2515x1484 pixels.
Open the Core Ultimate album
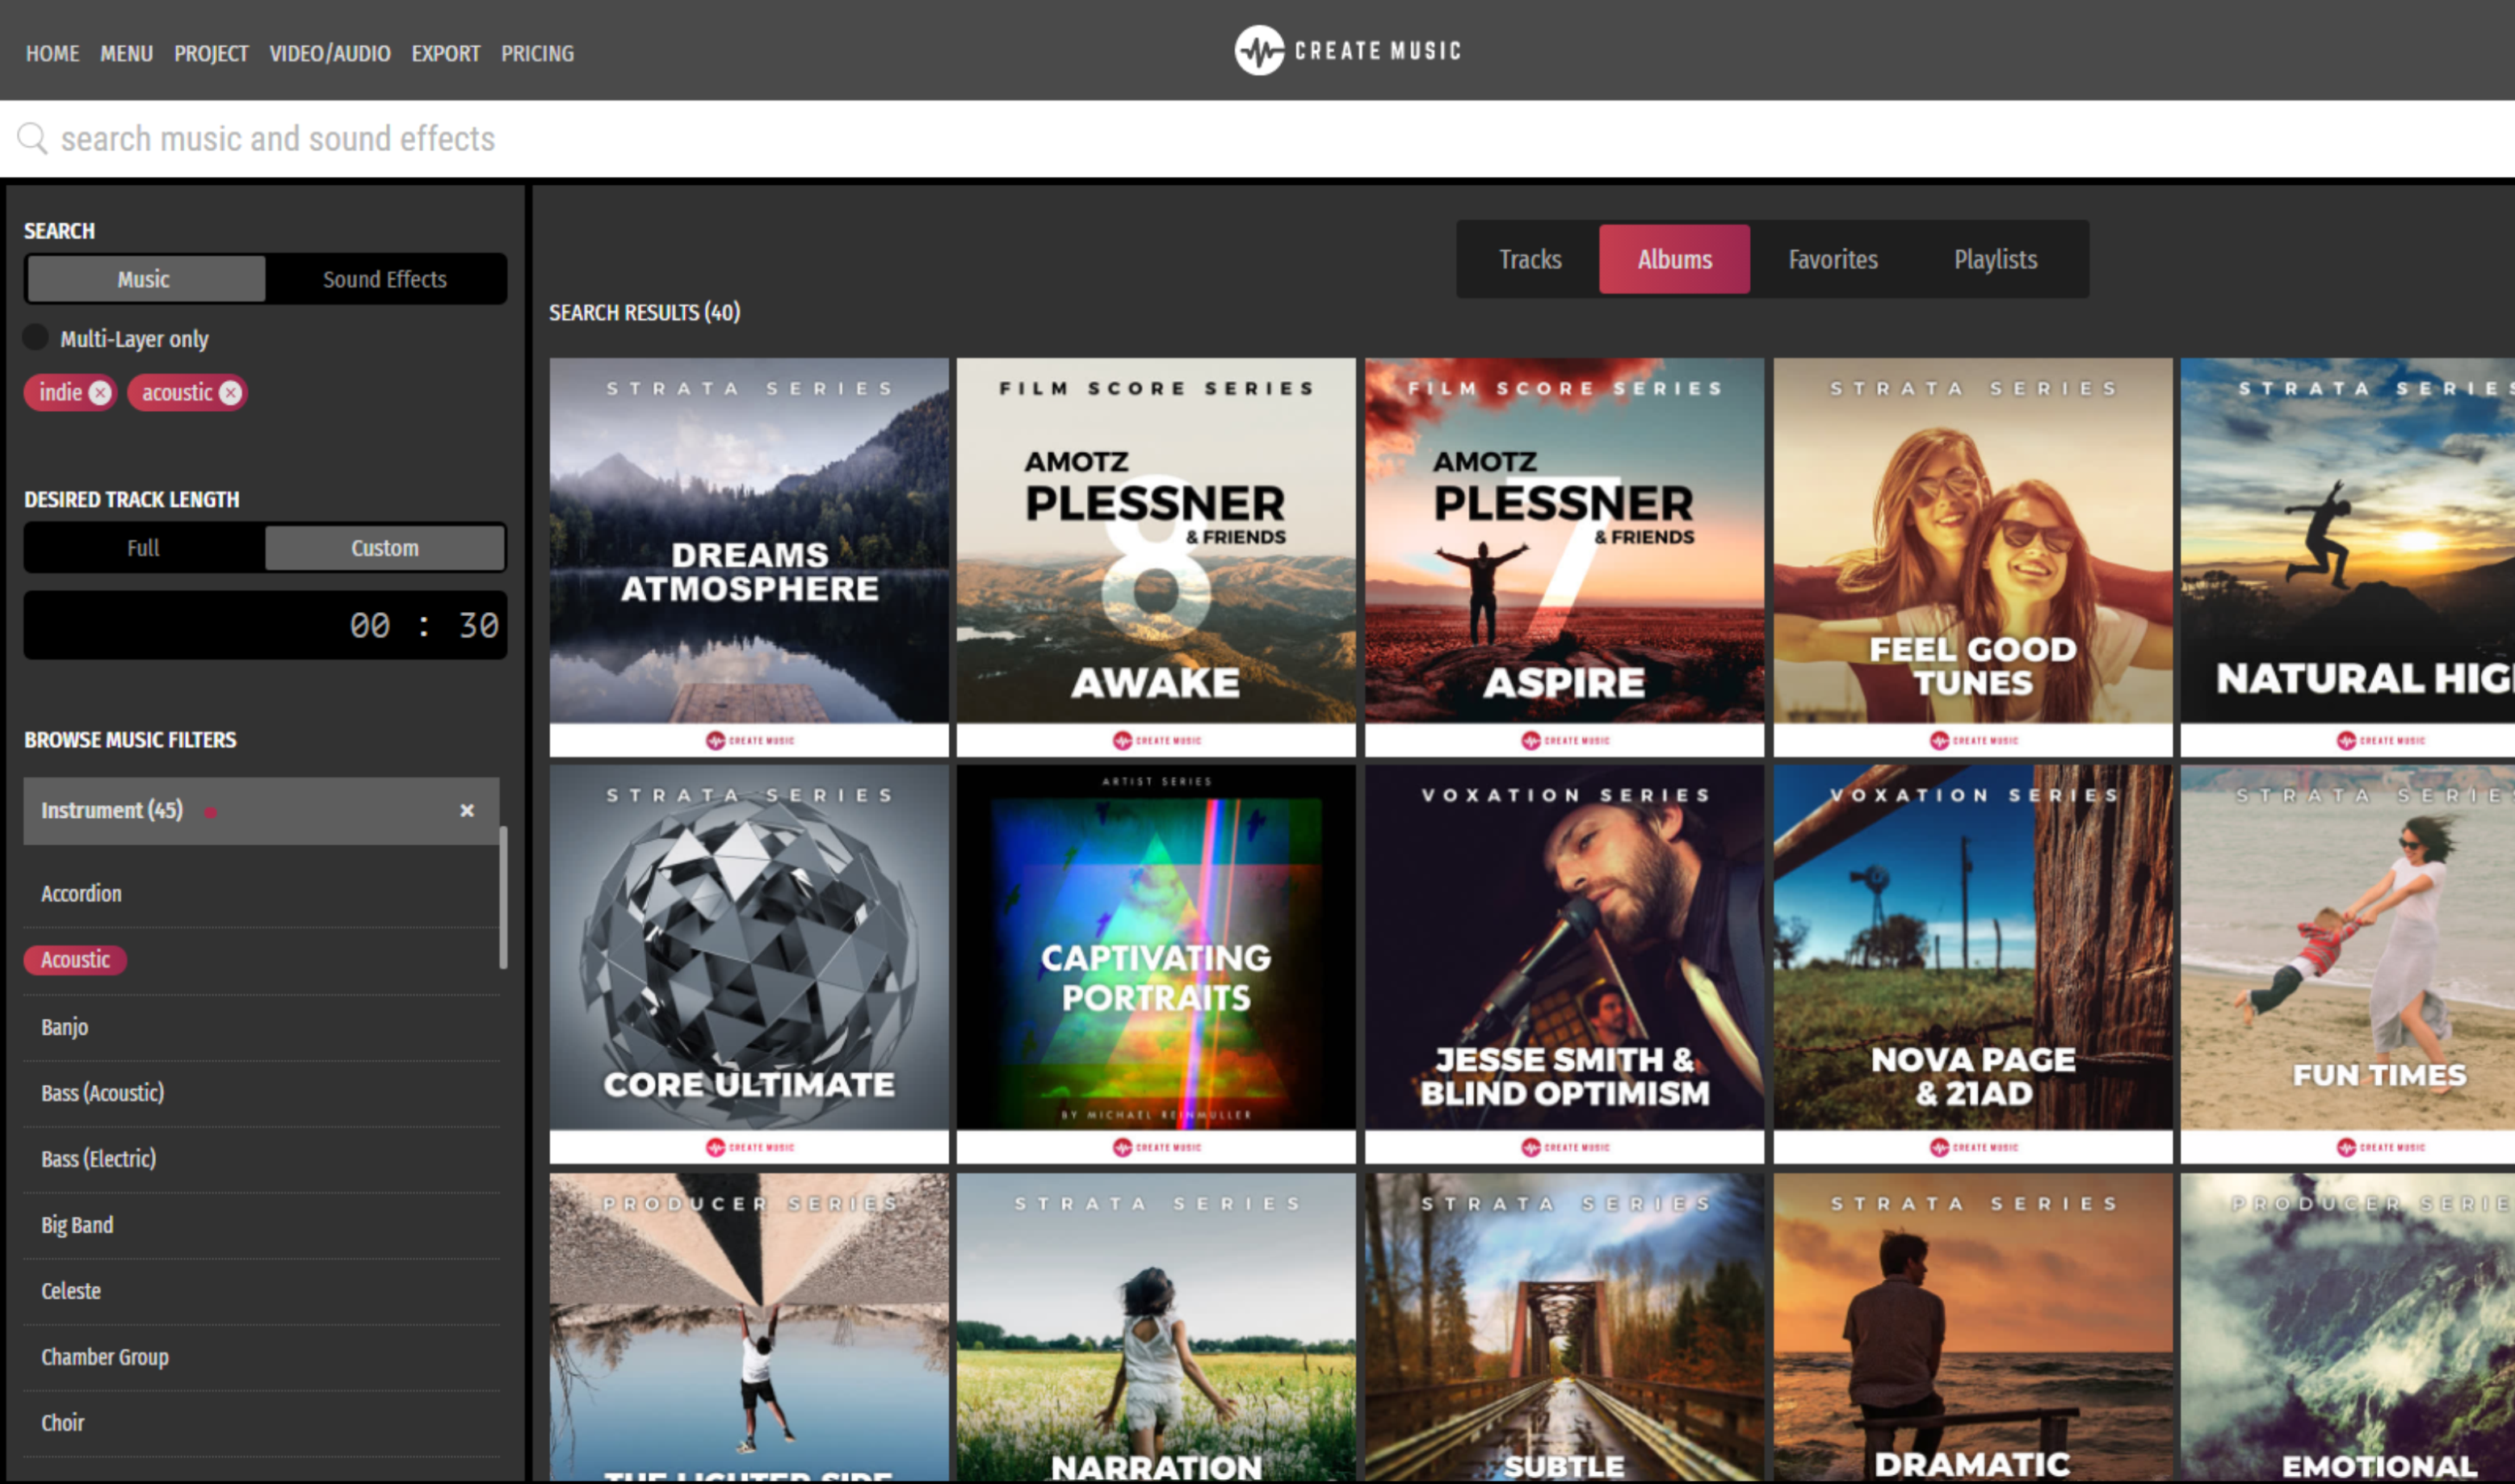(749, 964)
